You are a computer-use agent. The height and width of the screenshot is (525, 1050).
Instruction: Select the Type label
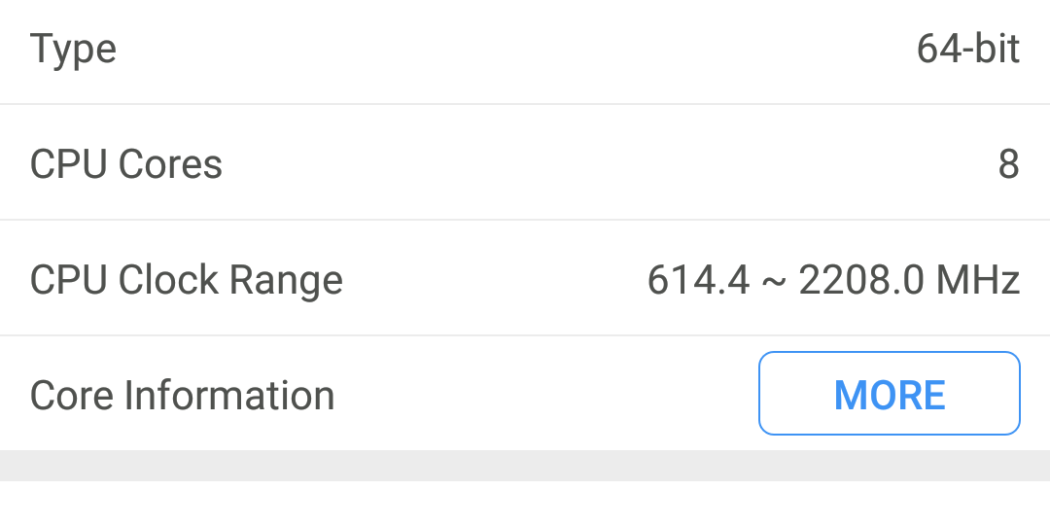[x=73, y=49]
